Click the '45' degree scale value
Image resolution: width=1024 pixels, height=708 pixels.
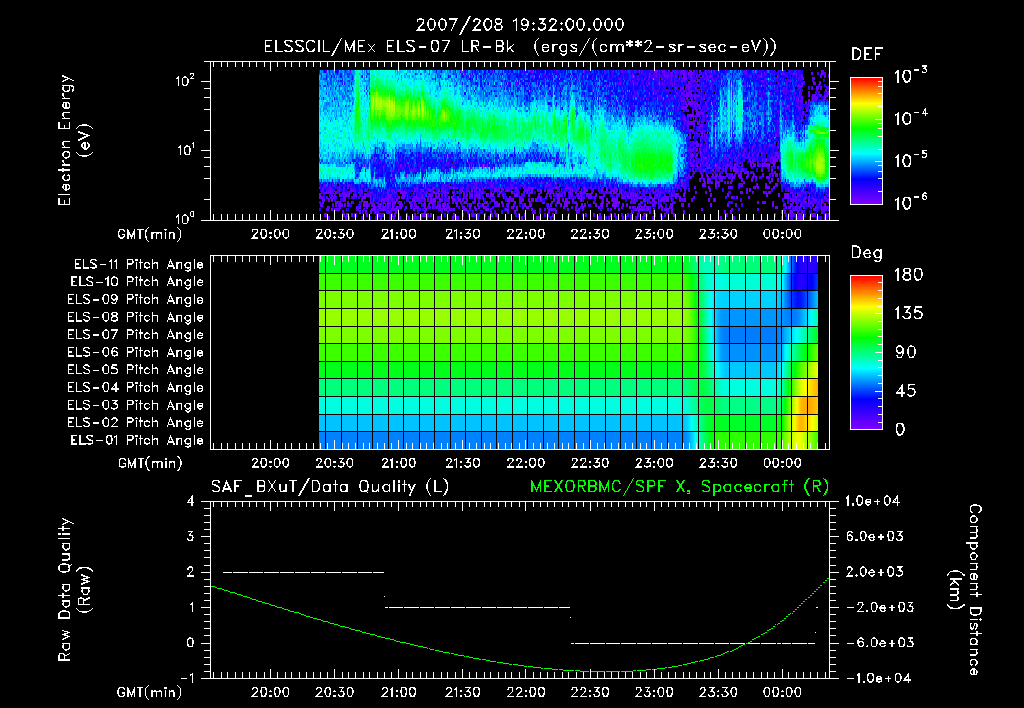905,391
